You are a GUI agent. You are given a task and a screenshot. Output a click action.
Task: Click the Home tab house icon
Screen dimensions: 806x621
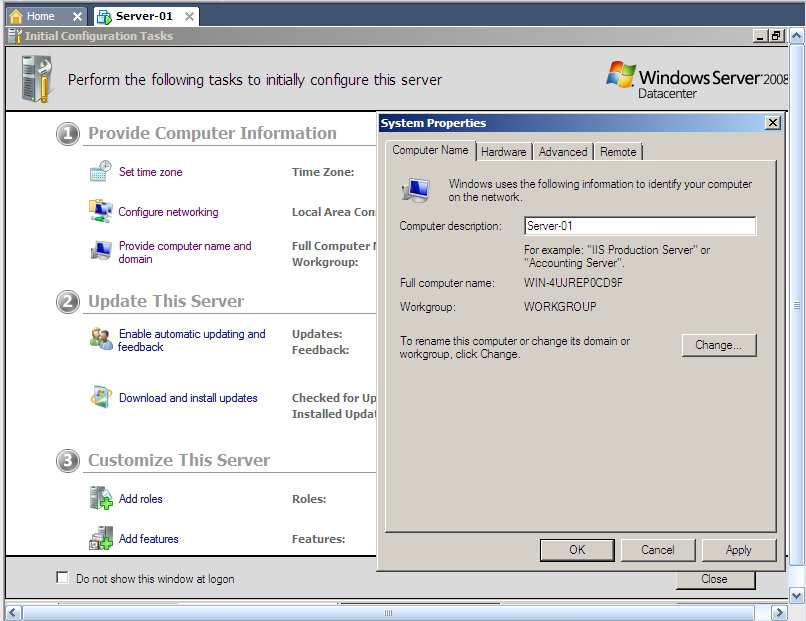pyautogui.click(x=16, y=16)
